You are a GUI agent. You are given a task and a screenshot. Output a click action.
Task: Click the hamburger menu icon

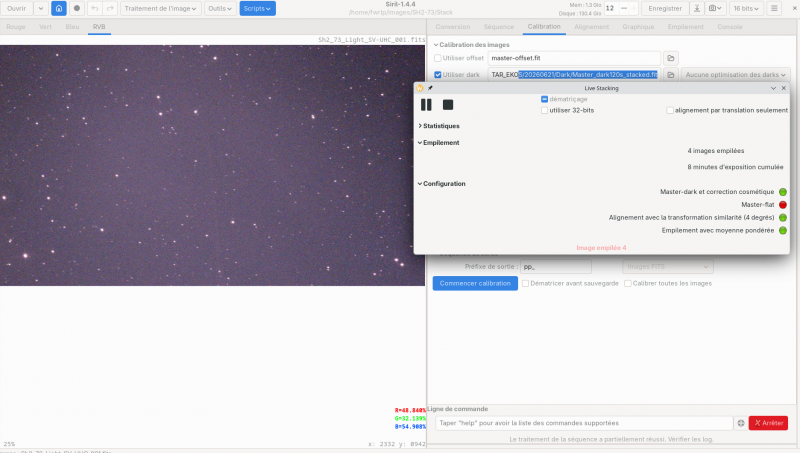click(x=774, y=8)
